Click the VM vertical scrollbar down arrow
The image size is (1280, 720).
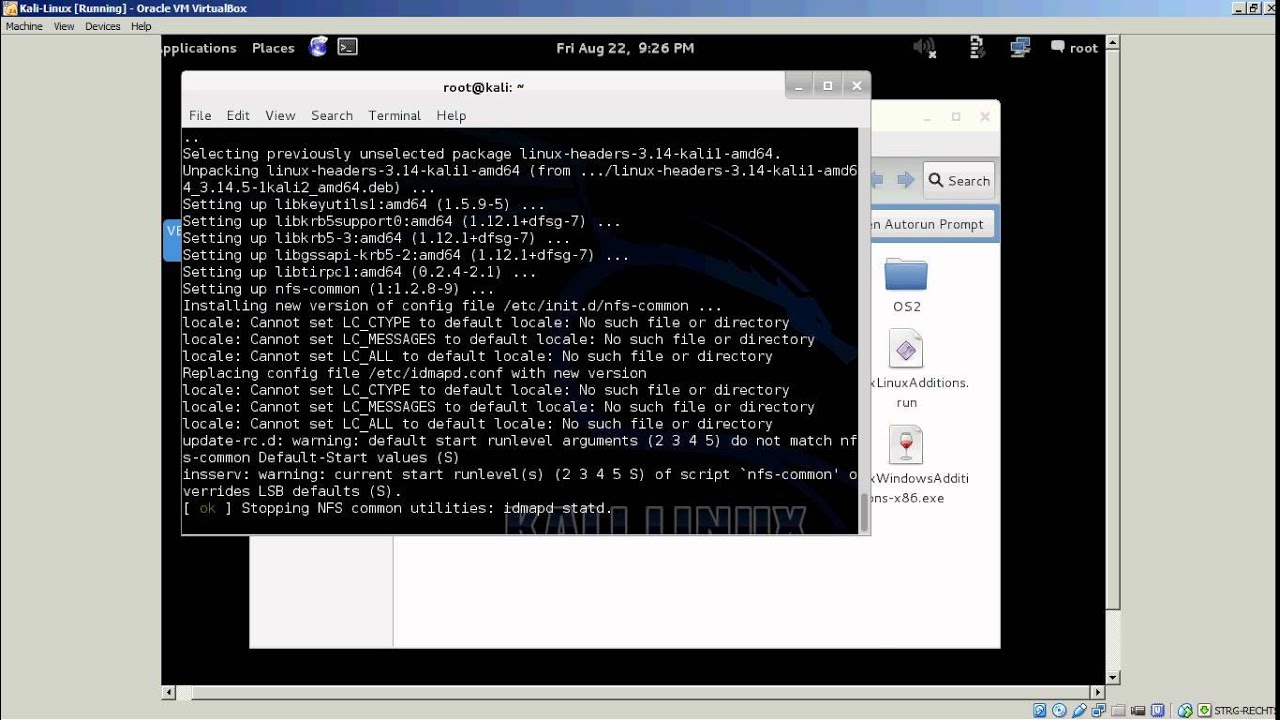[x=1113, y=677]
